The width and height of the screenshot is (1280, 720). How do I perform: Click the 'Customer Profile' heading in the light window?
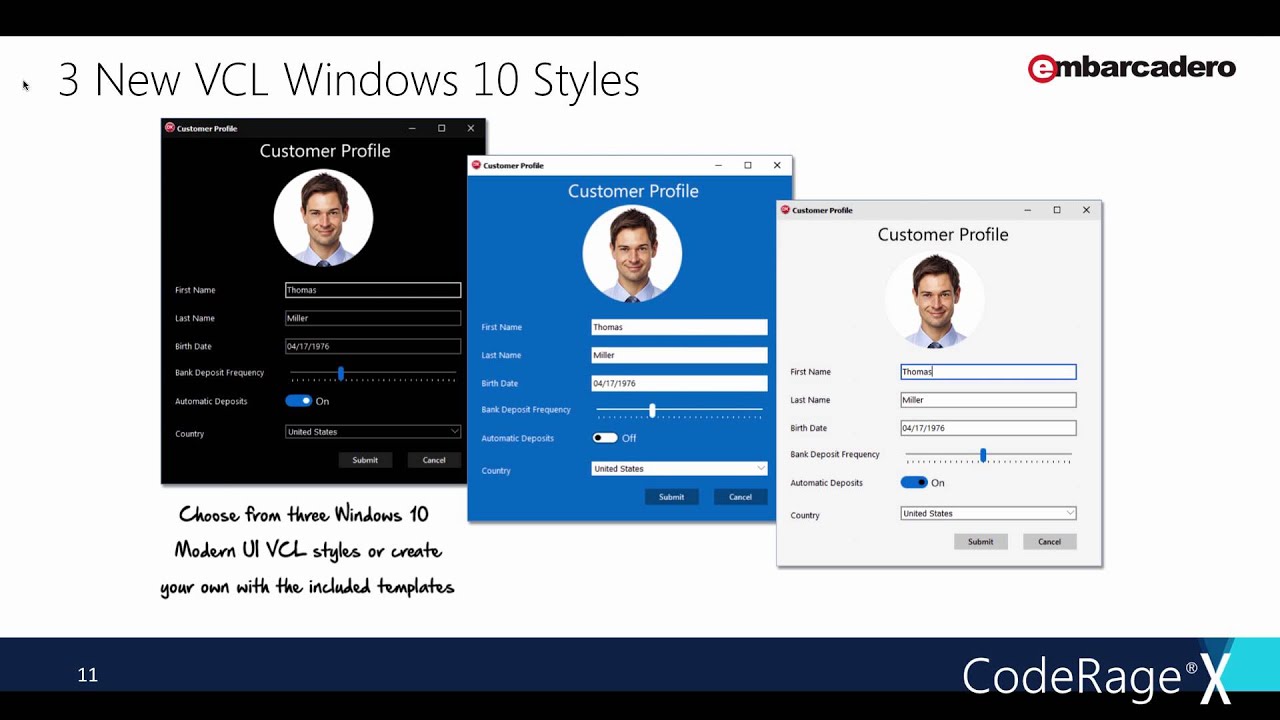943,235
